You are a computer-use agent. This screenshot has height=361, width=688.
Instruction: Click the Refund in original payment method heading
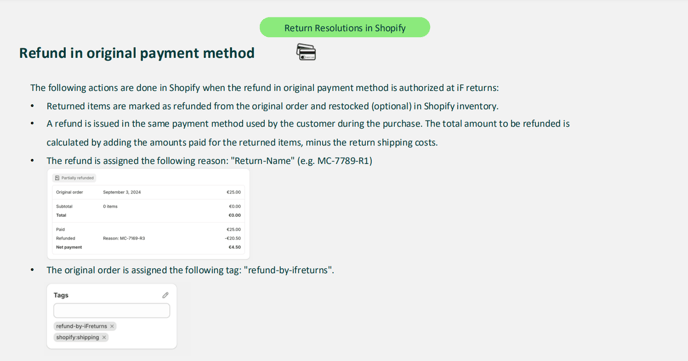tap(136, 53)
